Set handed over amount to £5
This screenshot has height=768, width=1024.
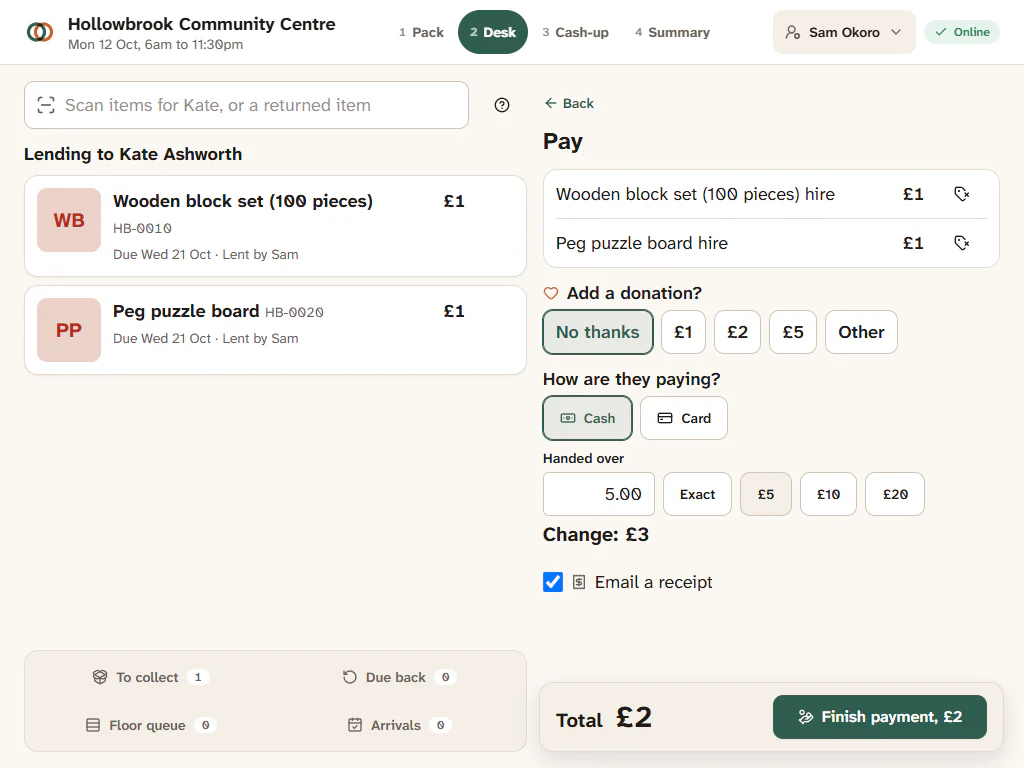click(766, 494)
